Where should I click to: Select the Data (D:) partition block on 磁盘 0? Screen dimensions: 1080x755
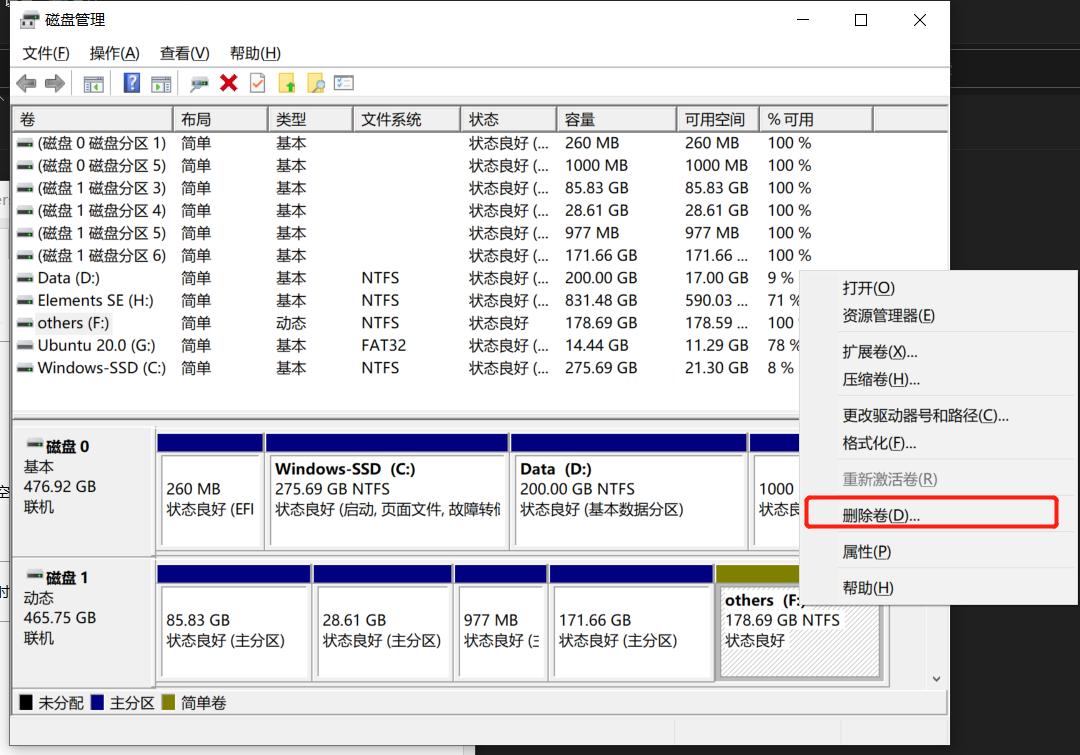click(x=629, y=490)
